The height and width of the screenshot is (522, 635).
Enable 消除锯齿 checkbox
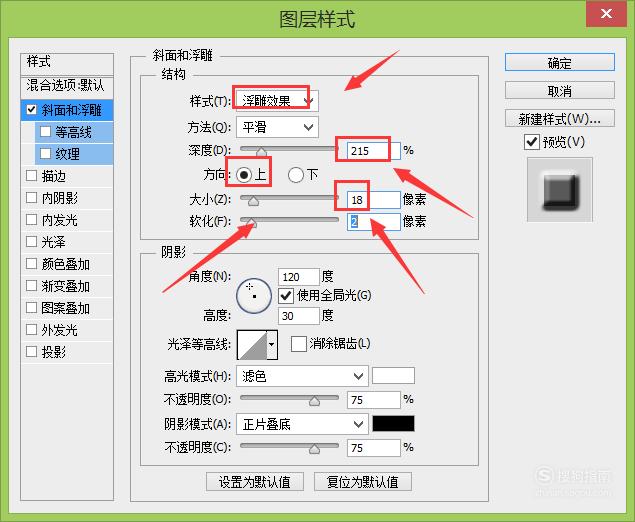coord(298,344)
